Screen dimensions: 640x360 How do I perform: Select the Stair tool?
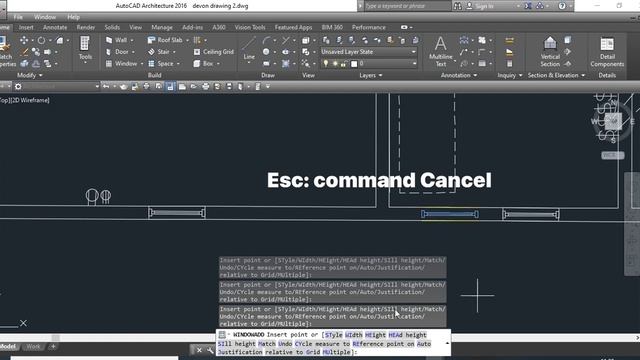tap(158, 52)
